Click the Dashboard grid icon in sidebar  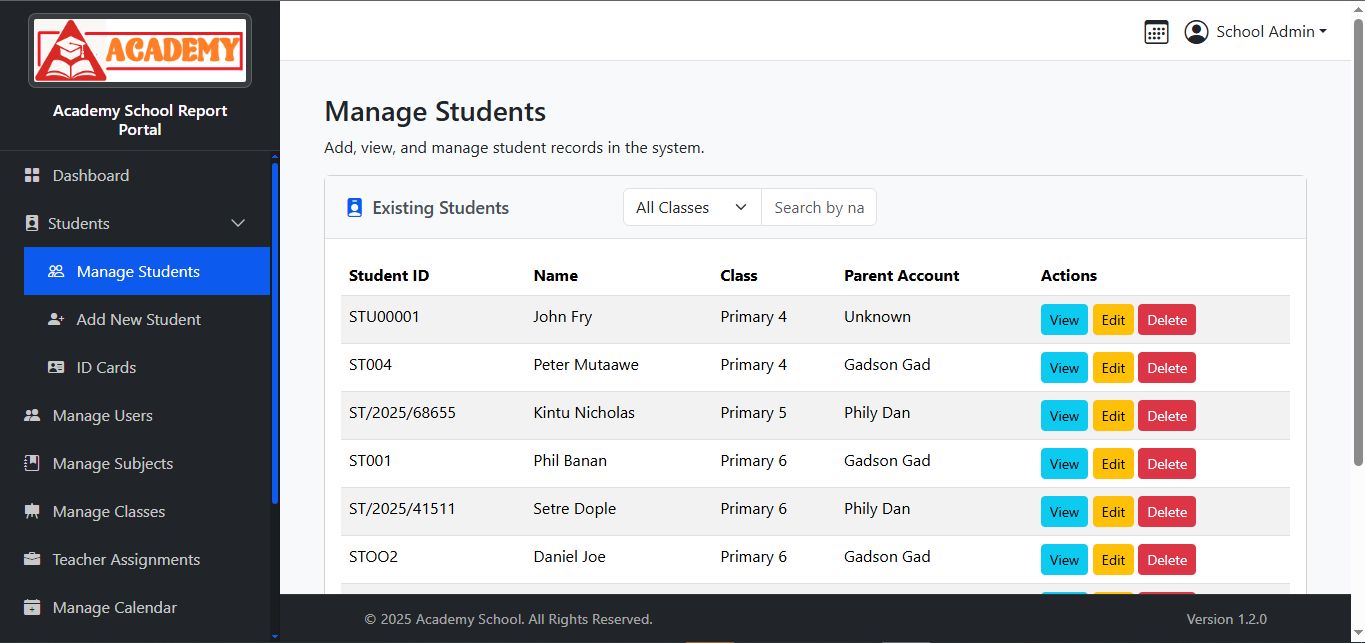point(32,176)
